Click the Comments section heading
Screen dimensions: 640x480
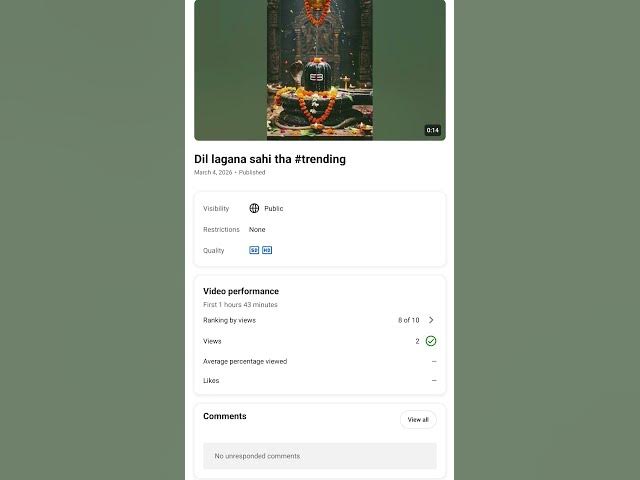click(225, 416)
